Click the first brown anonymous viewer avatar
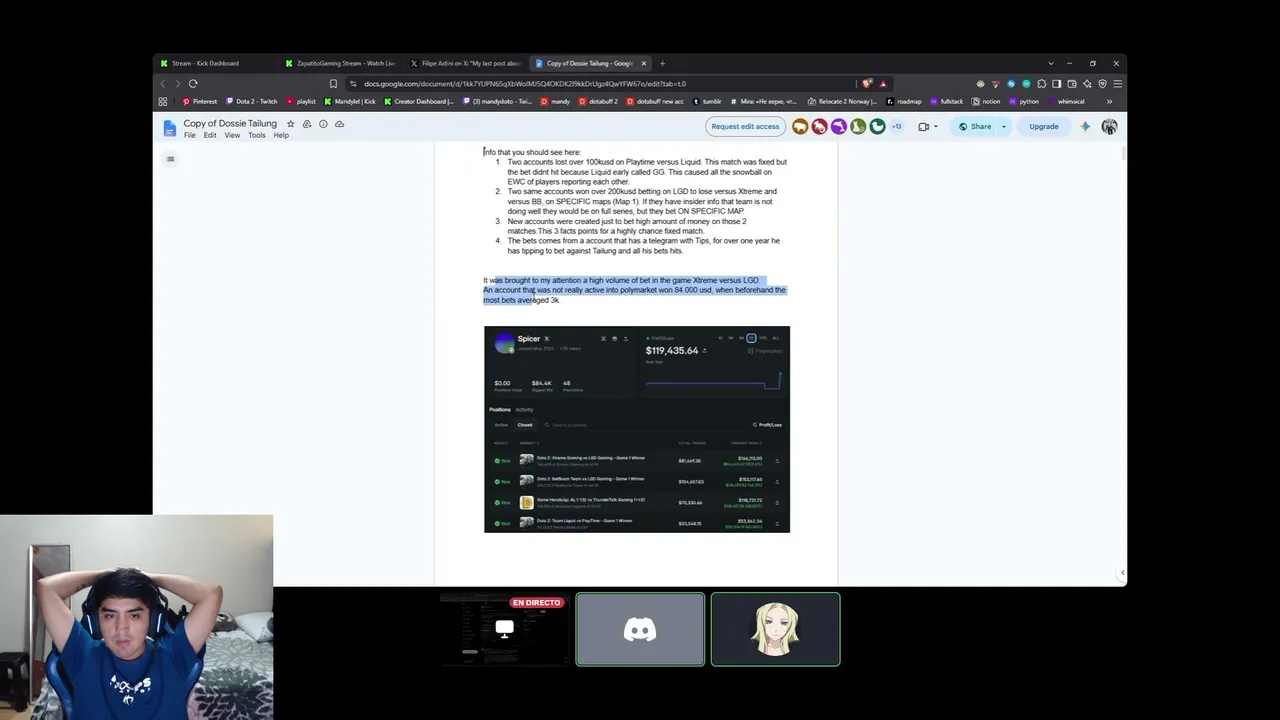This screenshot has width=1280, height=720. coord(800,127)
